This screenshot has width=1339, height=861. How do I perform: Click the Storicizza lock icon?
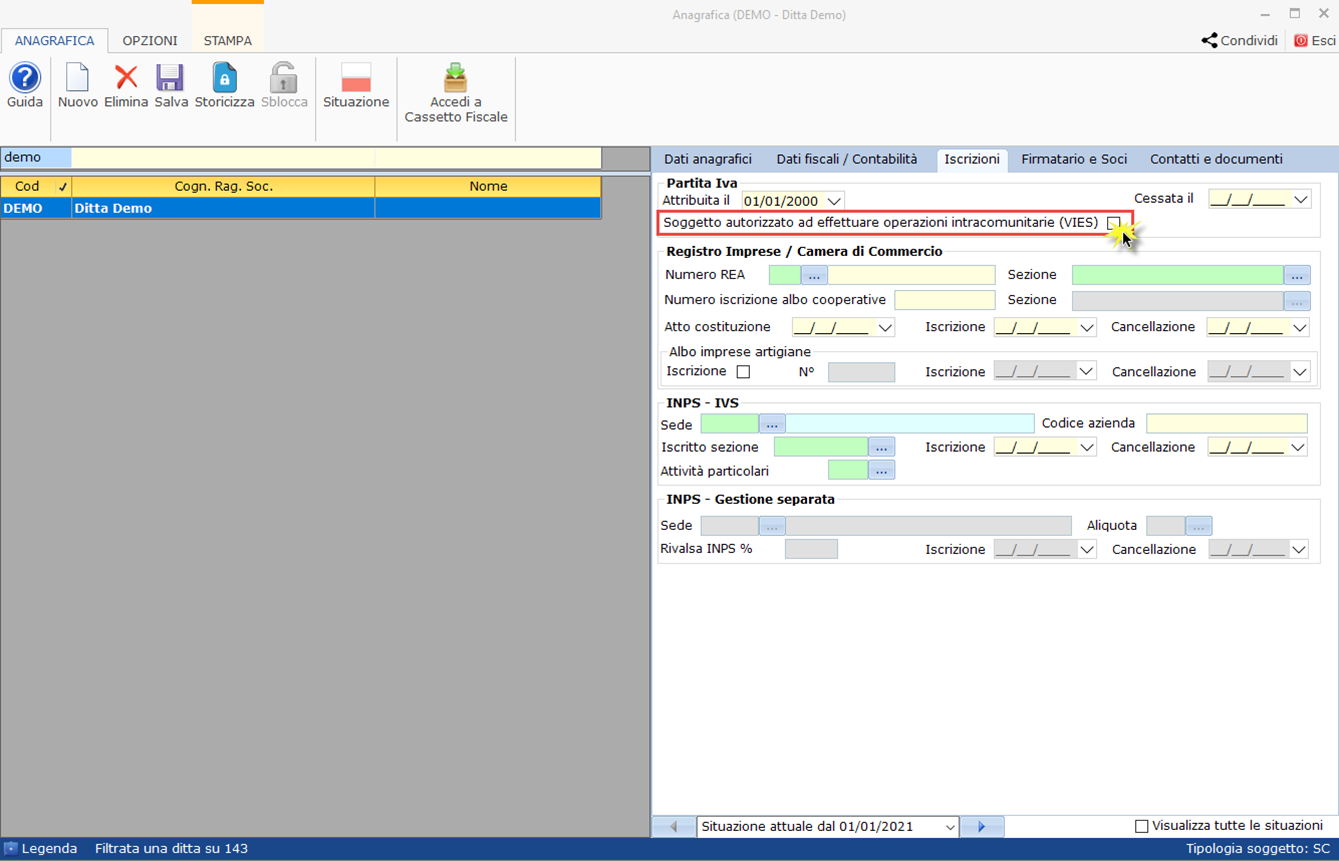pyautogui.click(x=224, y=79)
